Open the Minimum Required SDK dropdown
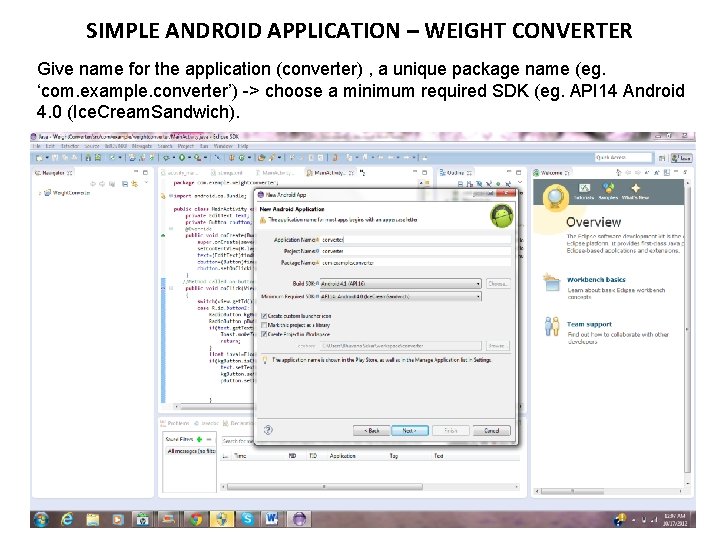Screen dimensions: 720x540 click(x=400, y=297)
